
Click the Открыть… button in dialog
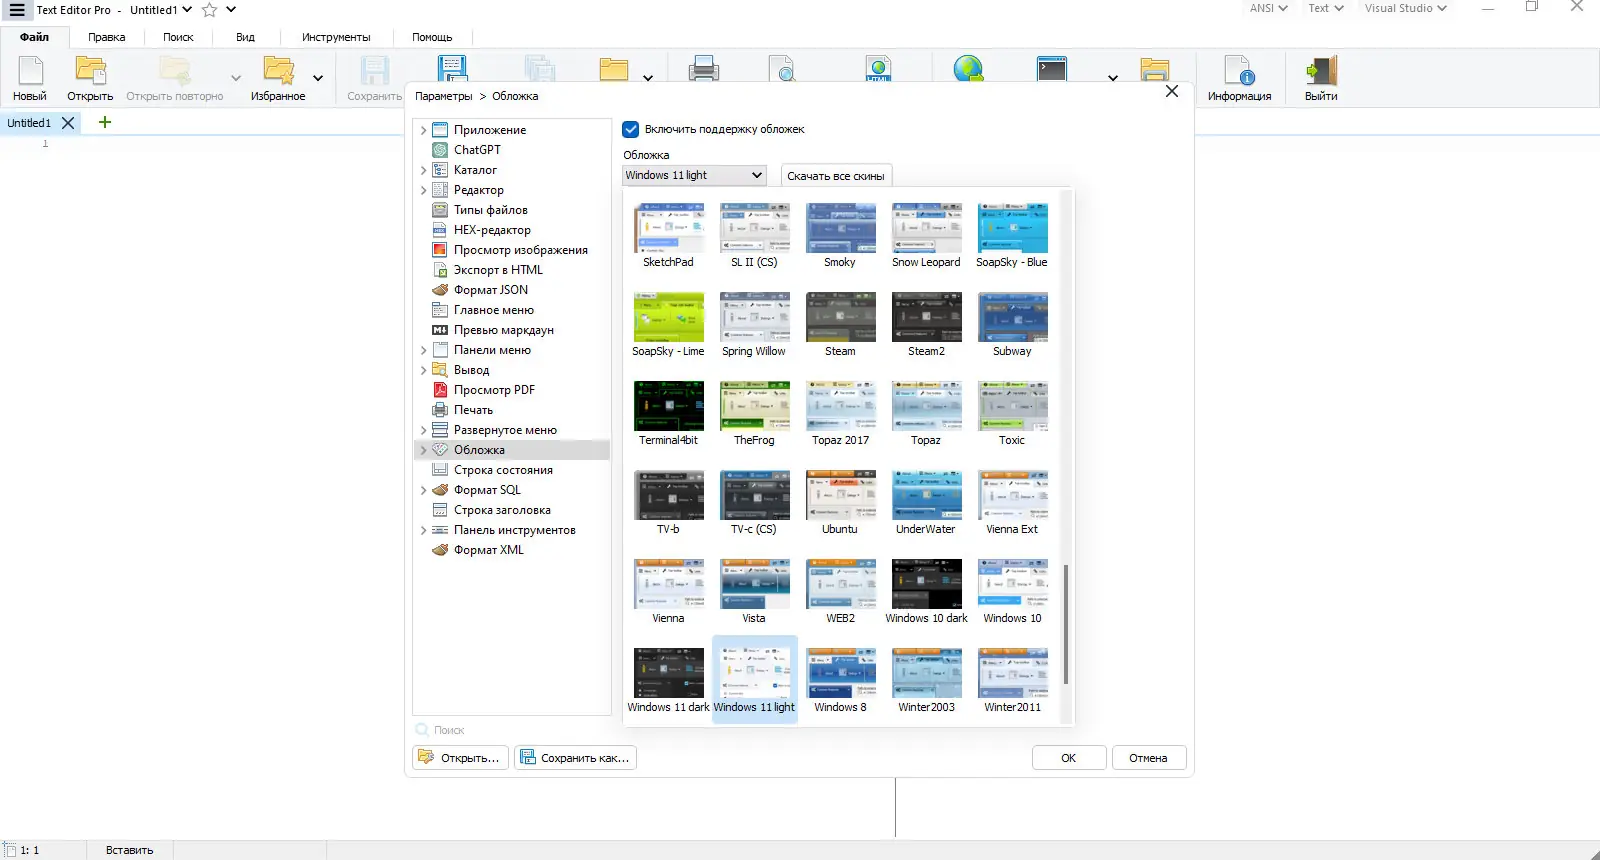[x=461, y=758]
